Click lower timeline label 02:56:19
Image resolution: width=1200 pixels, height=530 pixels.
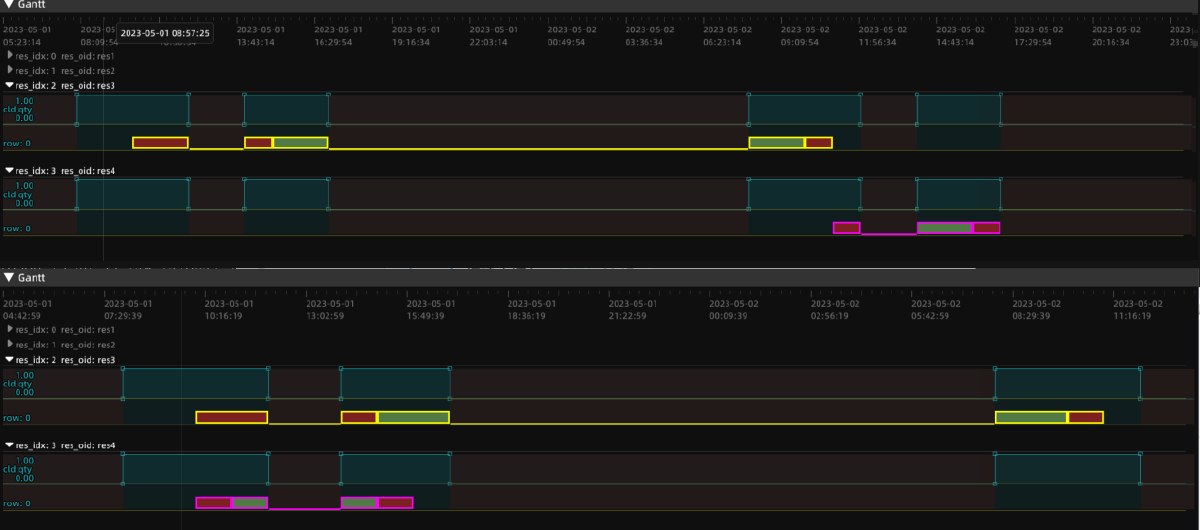[x=829, y=315]
